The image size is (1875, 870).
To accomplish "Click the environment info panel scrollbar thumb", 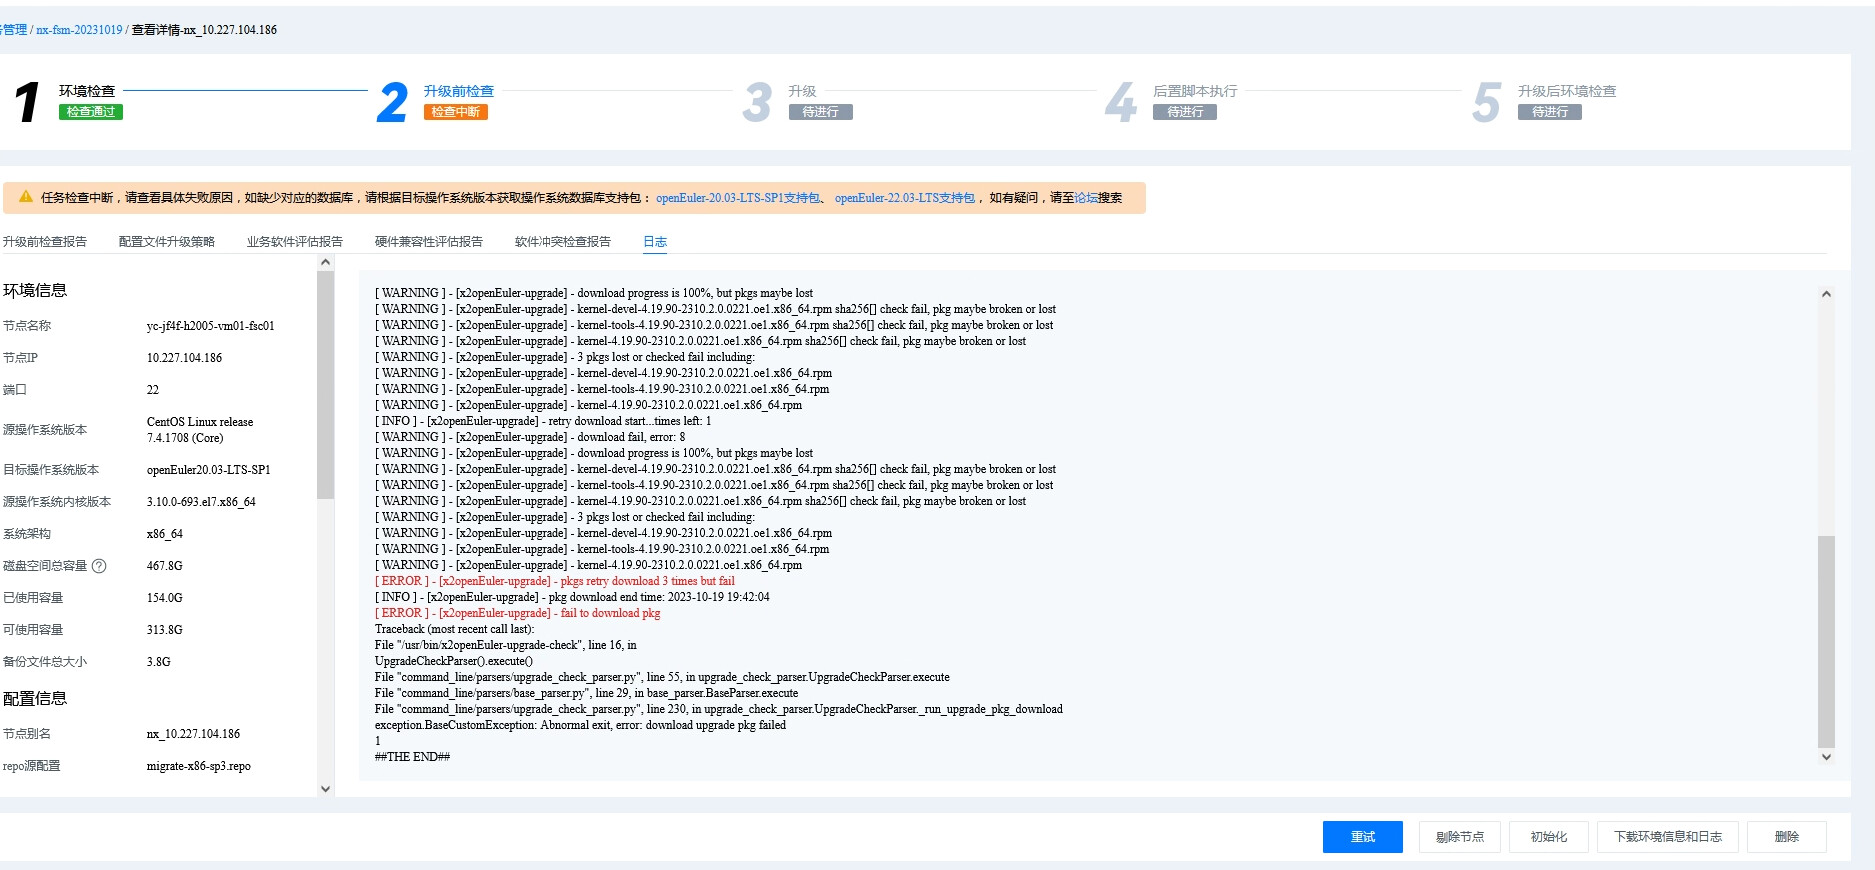I will point(325,385).
